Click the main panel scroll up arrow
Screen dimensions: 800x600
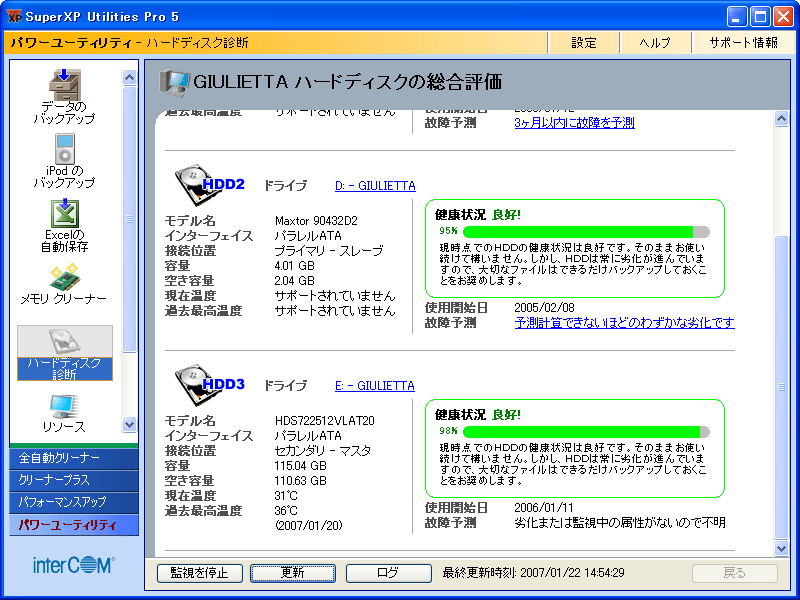(782, 119)
